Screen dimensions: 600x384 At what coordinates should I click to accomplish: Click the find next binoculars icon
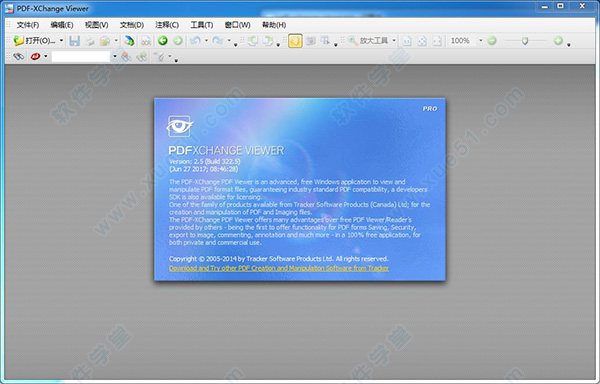point(142,57)
